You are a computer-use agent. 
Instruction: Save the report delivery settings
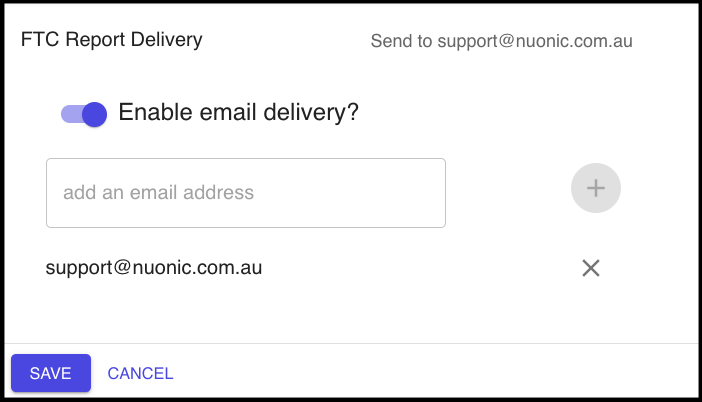[51, 374]
